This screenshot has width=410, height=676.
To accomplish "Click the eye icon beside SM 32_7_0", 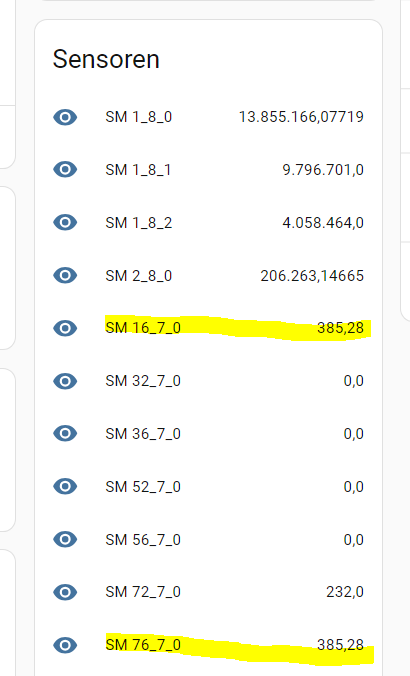I will point(65,381).
